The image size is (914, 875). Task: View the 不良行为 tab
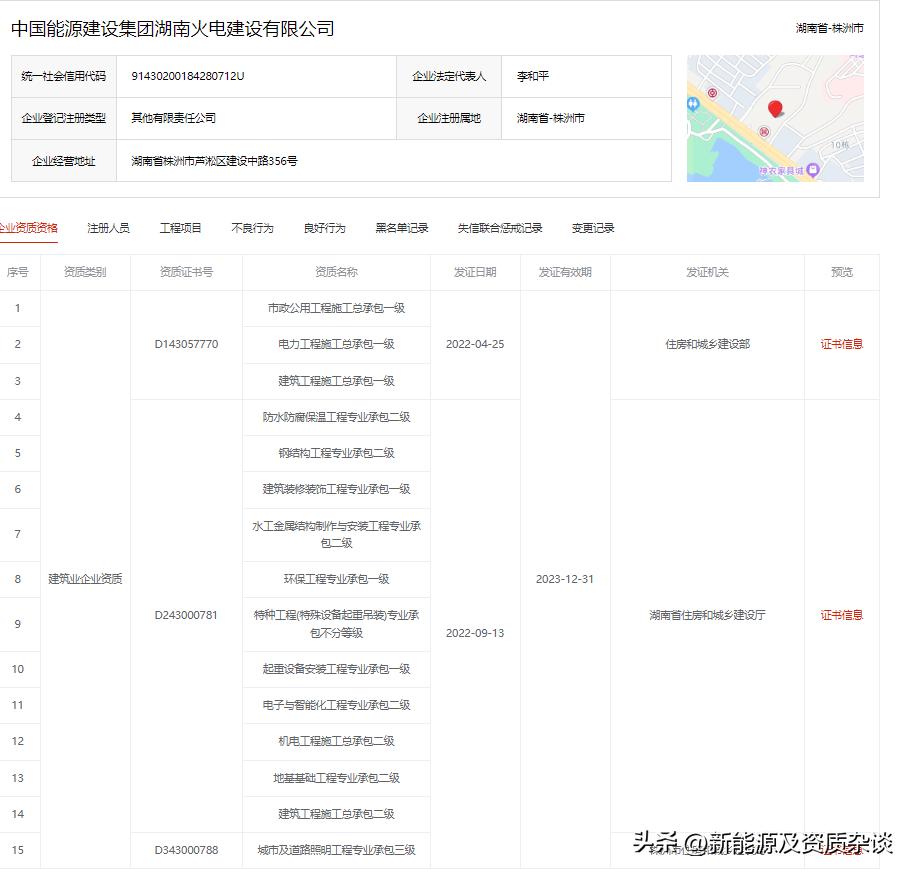click(x=251, y=228)
